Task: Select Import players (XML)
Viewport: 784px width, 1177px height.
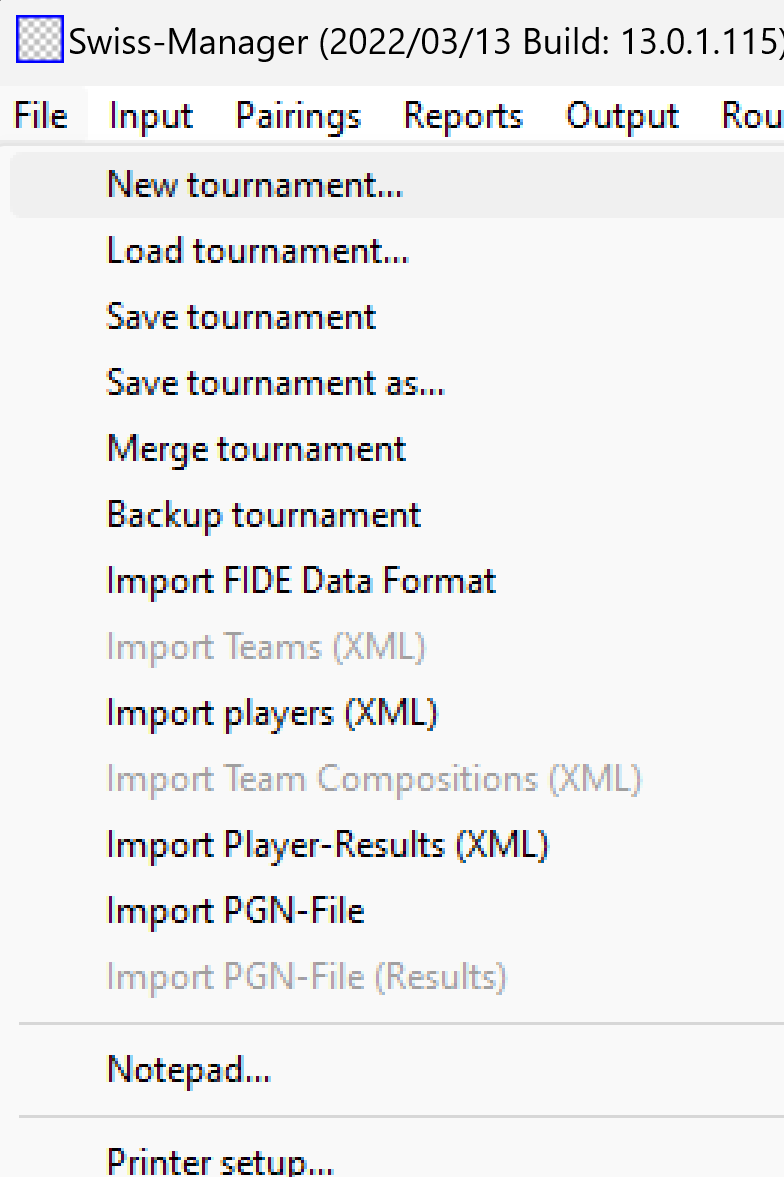Action: pyautogui.click(x=272, y=713)
